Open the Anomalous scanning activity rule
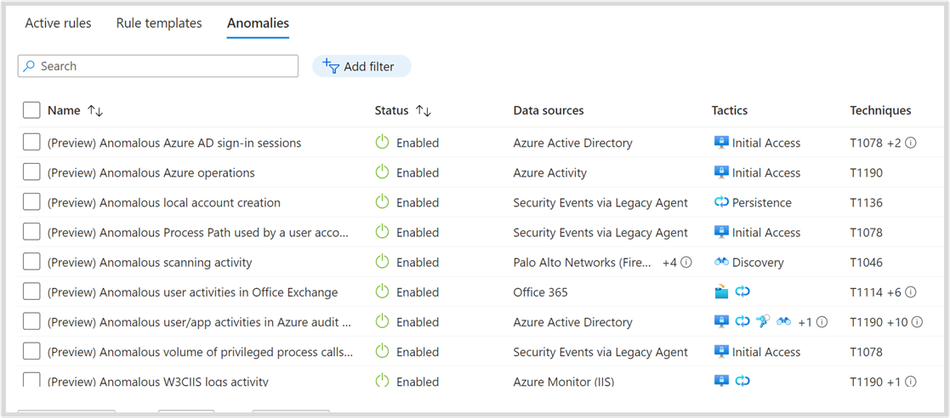 coord(150,262)
